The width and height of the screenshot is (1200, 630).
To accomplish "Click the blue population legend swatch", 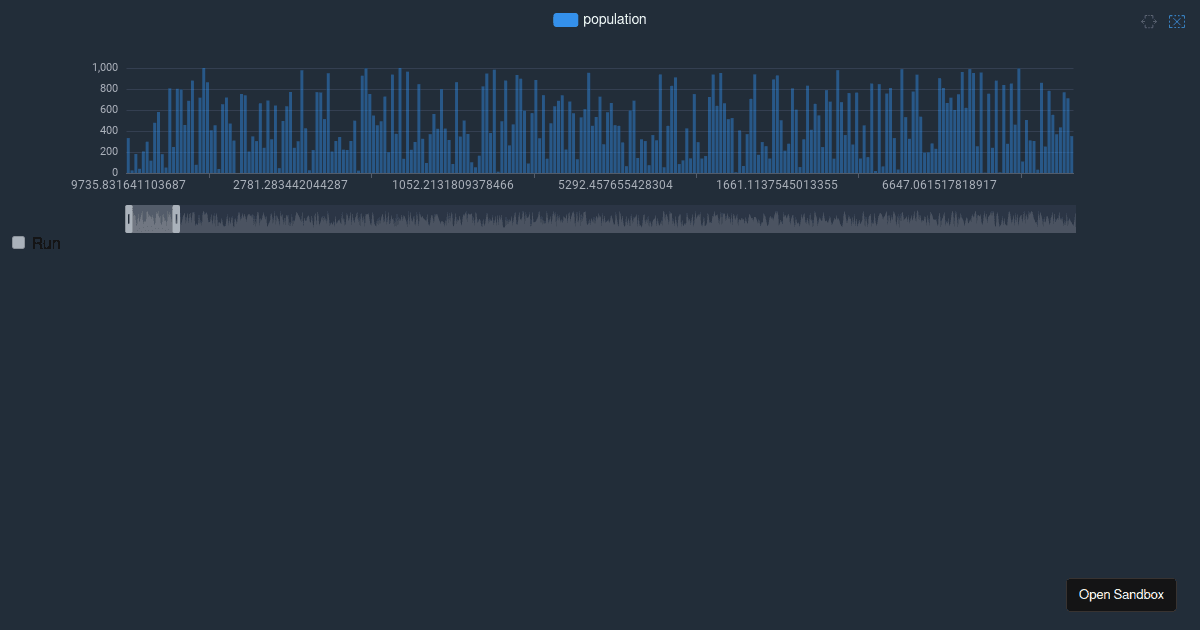I will (x=566, y=19).
